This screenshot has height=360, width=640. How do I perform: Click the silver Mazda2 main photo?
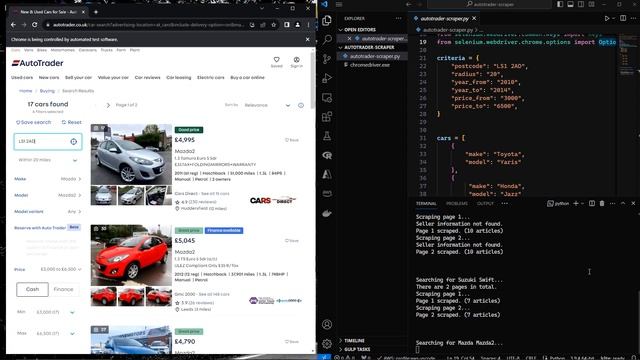tap(131, 154)
